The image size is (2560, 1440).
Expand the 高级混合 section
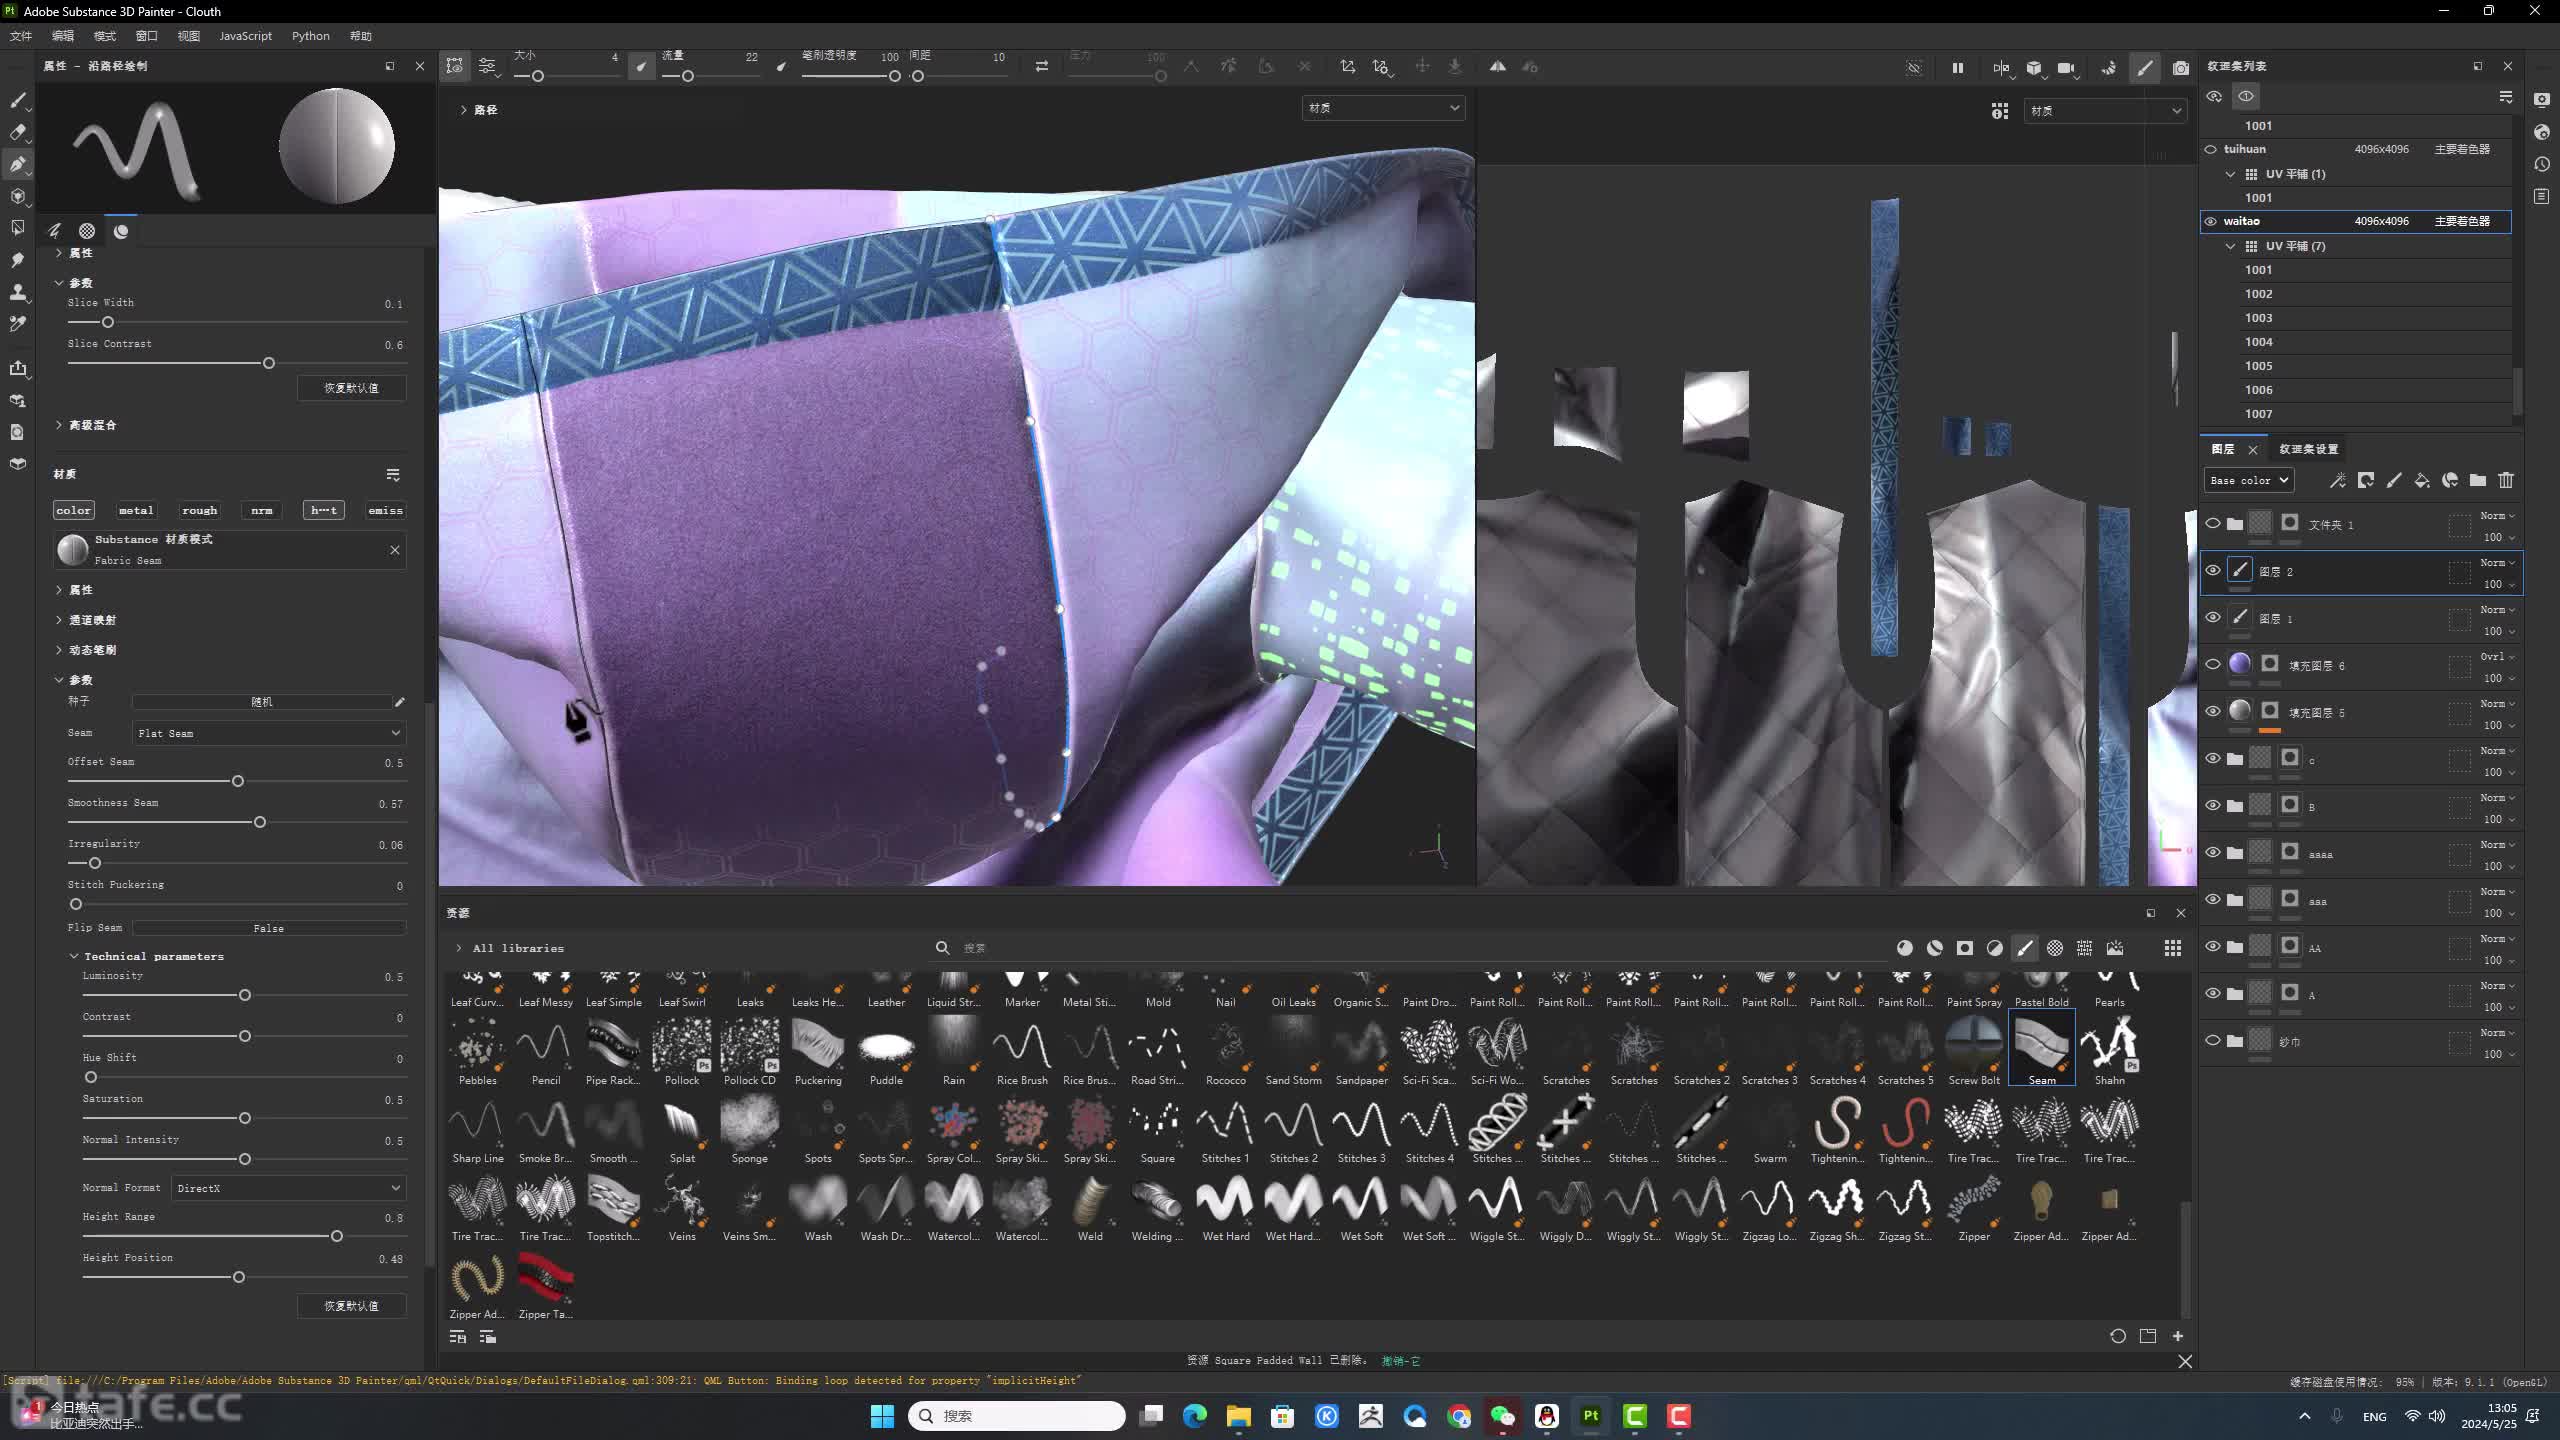click(59, 425)
